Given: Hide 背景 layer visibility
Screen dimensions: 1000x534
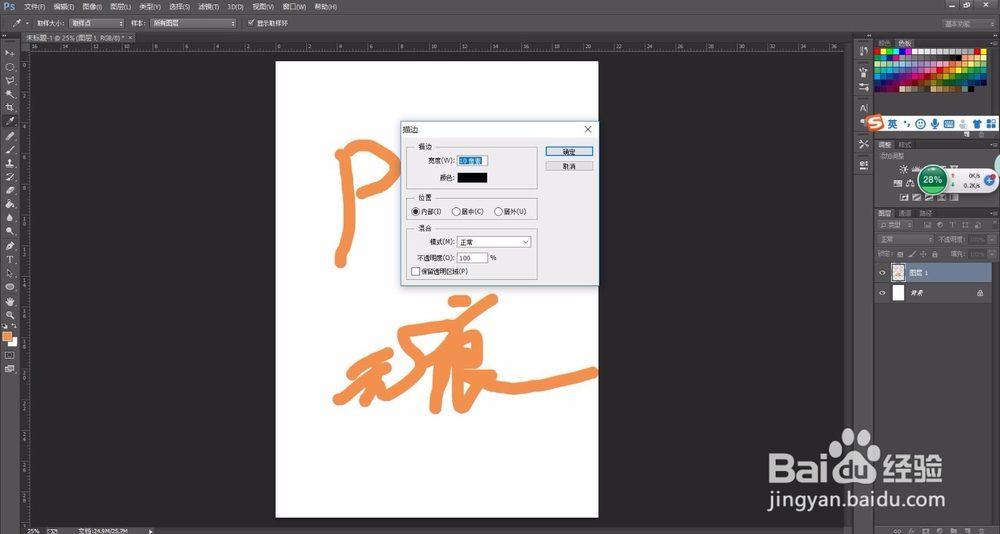Looking at the screenshot, I should 882,293.
